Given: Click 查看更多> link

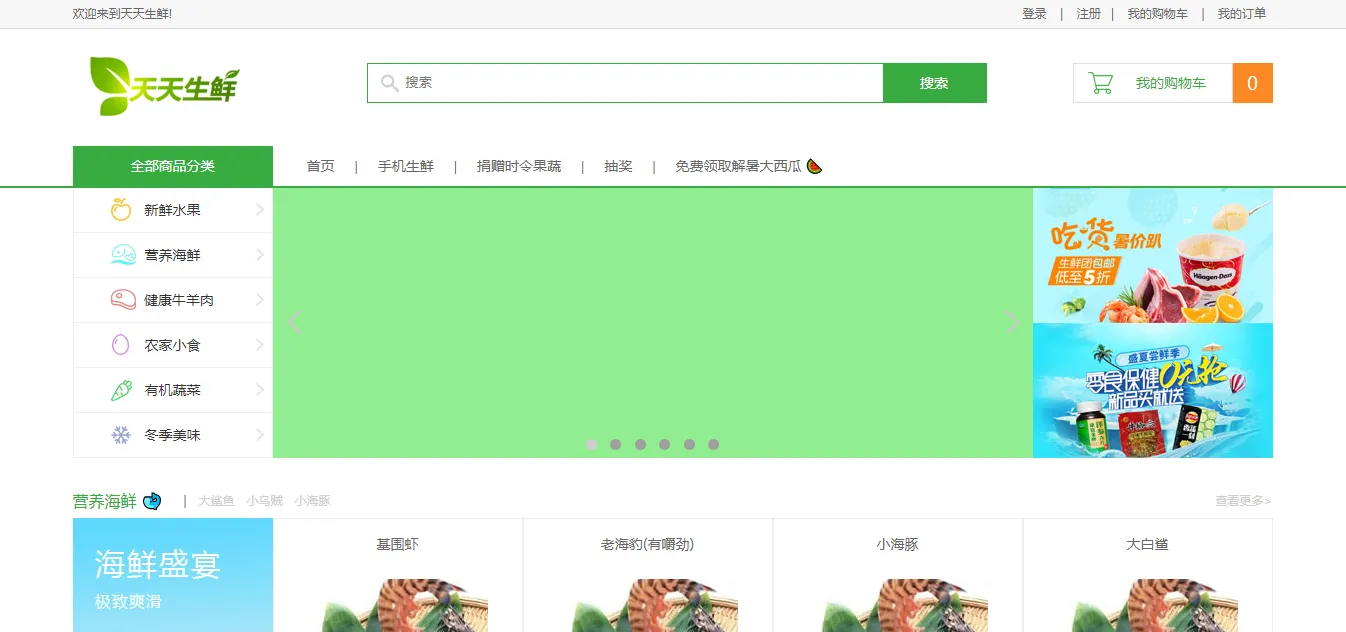Looking at the screenshot, I should click(1243, 501).
